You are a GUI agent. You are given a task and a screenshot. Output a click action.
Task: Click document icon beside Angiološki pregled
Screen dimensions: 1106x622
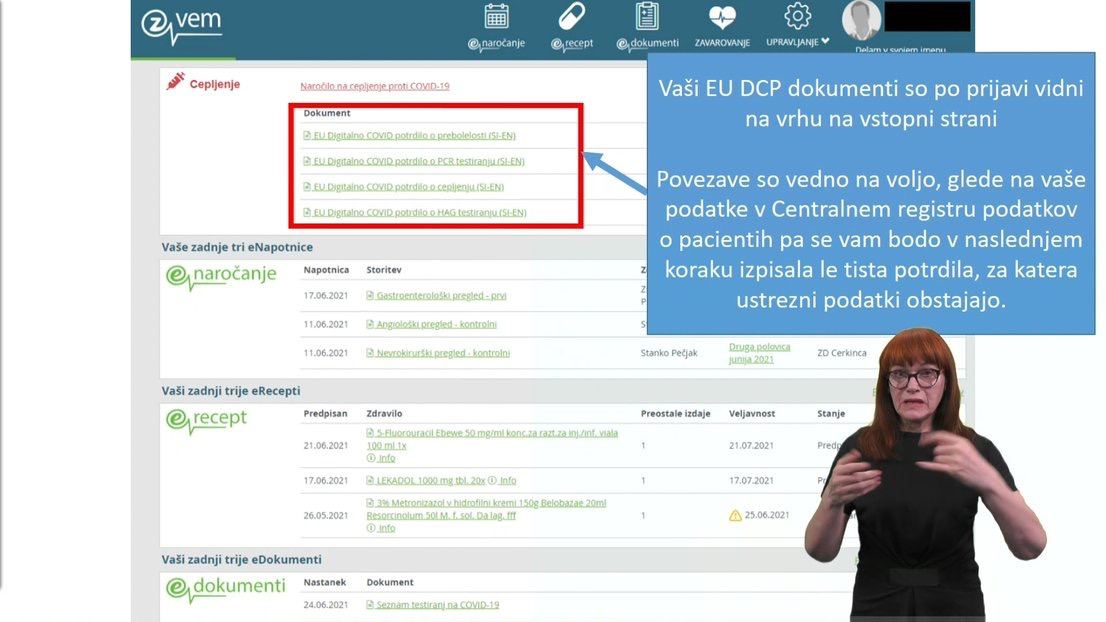(370, 324)
